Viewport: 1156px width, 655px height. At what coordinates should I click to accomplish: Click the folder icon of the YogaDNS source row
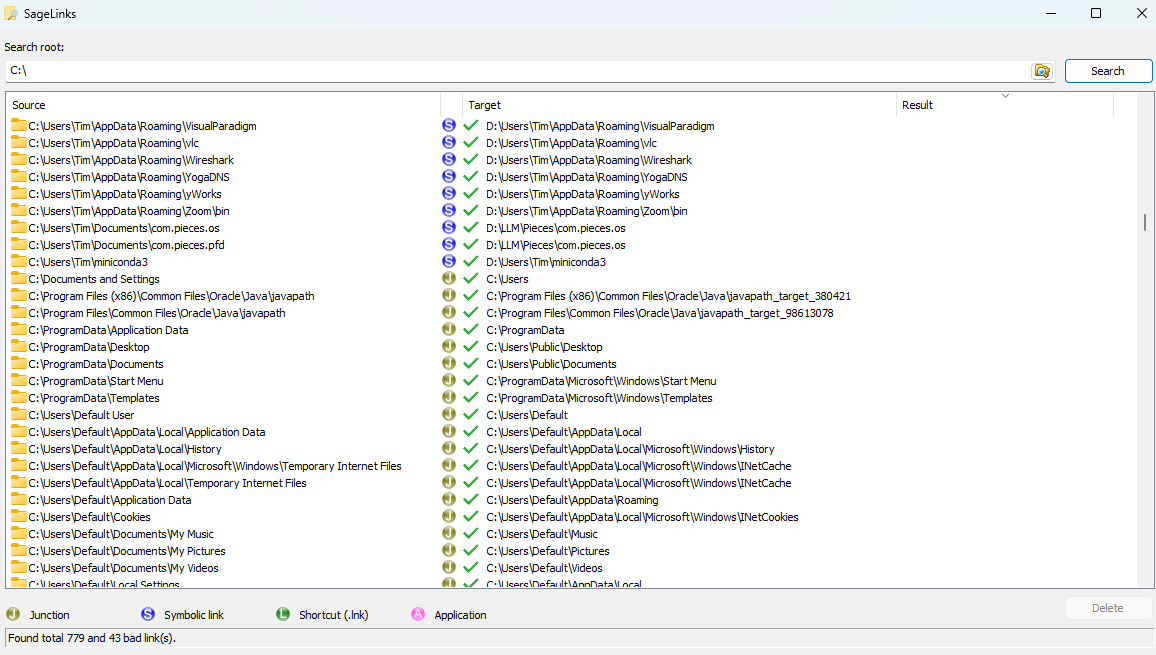tap(19, 176)
